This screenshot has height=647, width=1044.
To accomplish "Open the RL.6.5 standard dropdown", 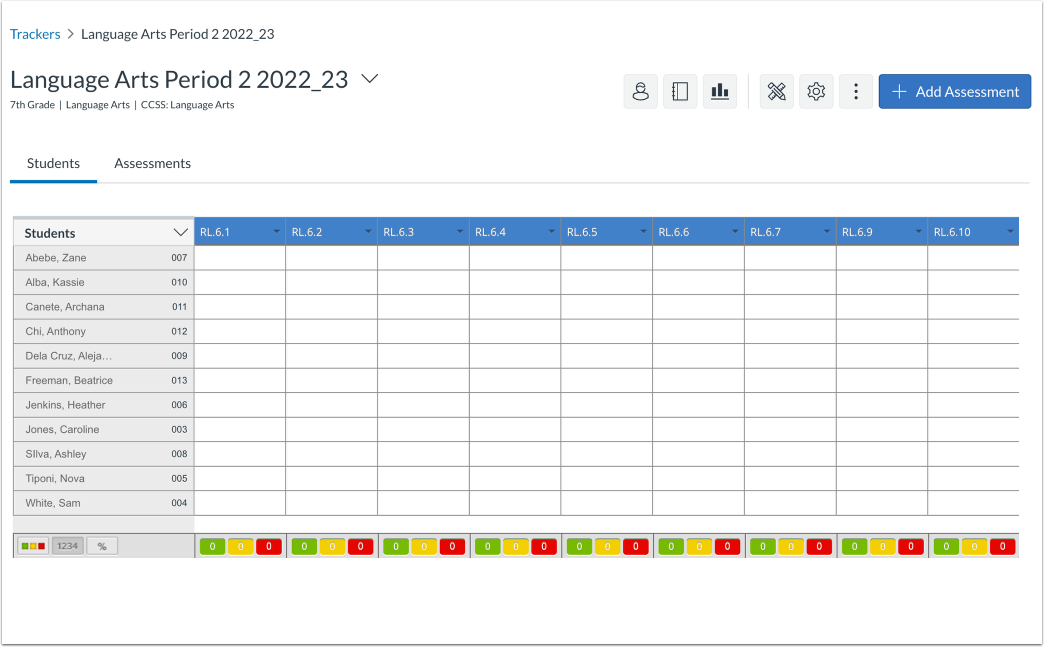I will (x=643, y=231).
